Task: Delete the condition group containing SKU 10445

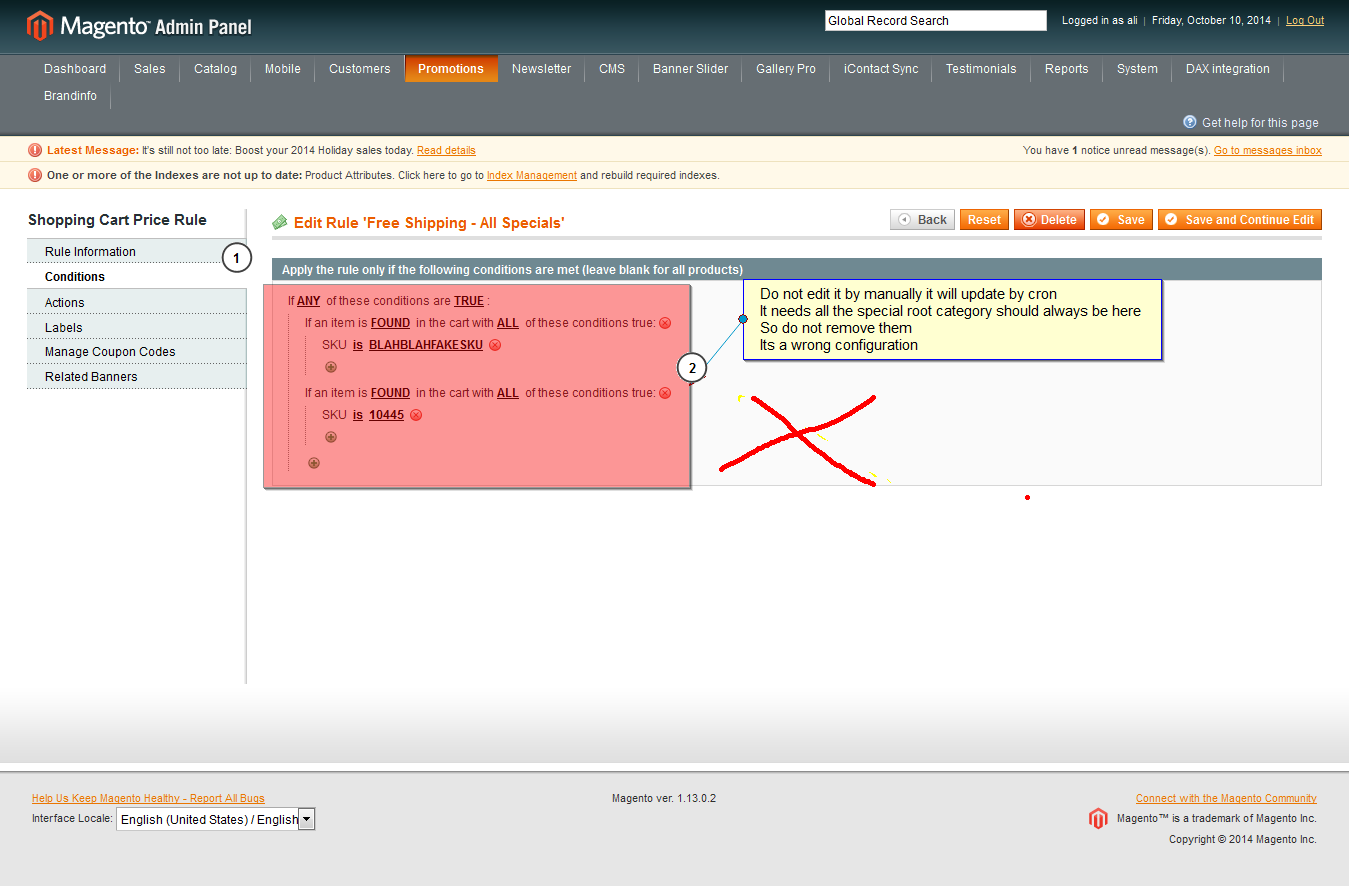Action: (x=665, y=393)
